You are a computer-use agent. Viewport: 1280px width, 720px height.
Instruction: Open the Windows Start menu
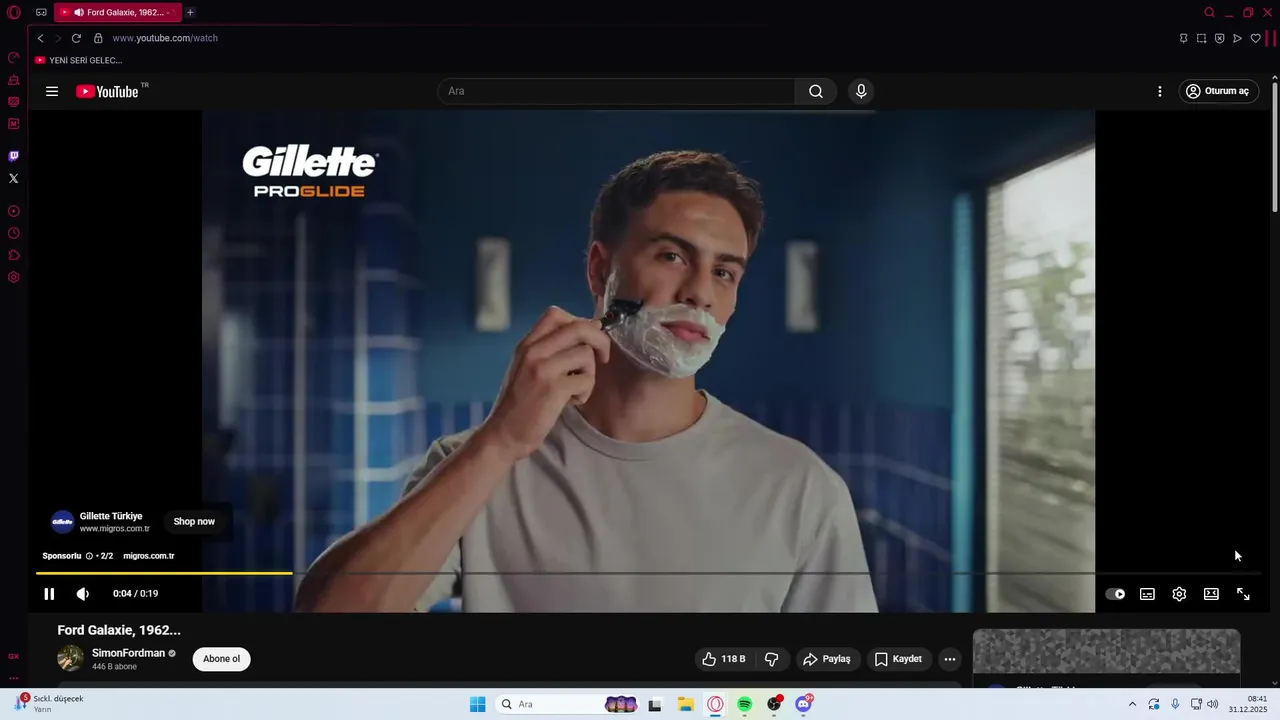[x=478, y=704]
